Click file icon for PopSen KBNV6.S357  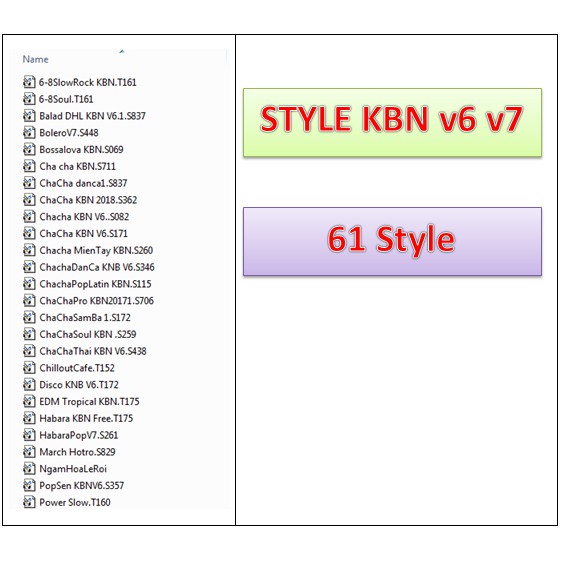pos(29,486)
